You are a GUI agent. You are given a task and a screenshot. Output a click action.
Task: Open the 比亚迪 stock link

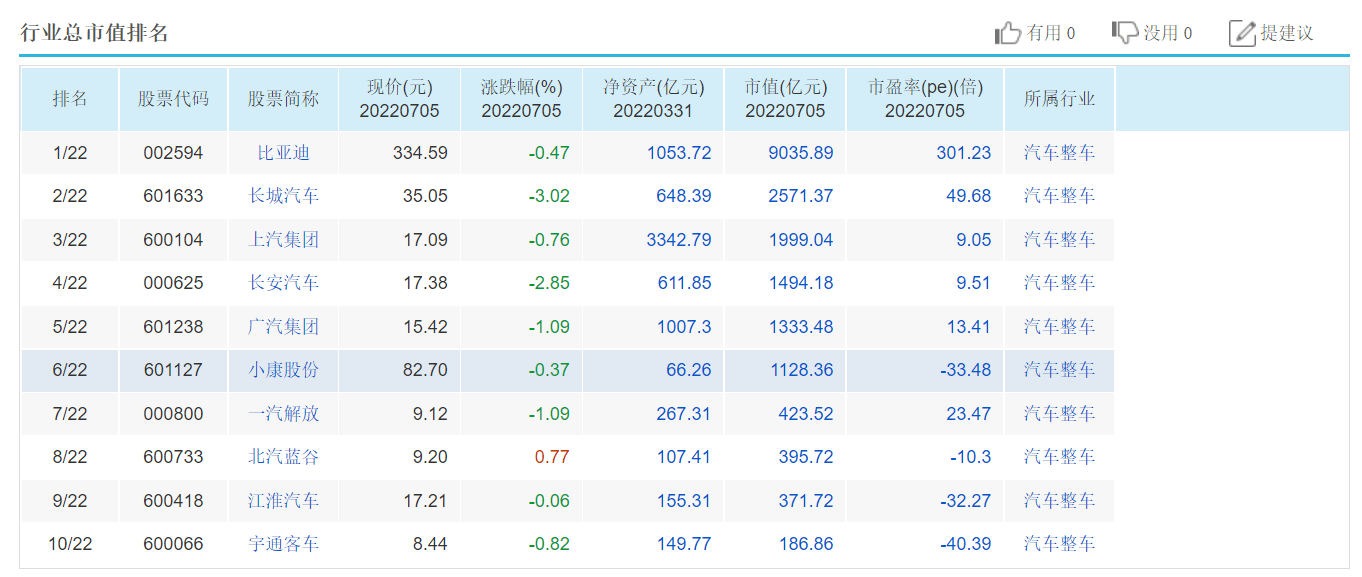284,153
